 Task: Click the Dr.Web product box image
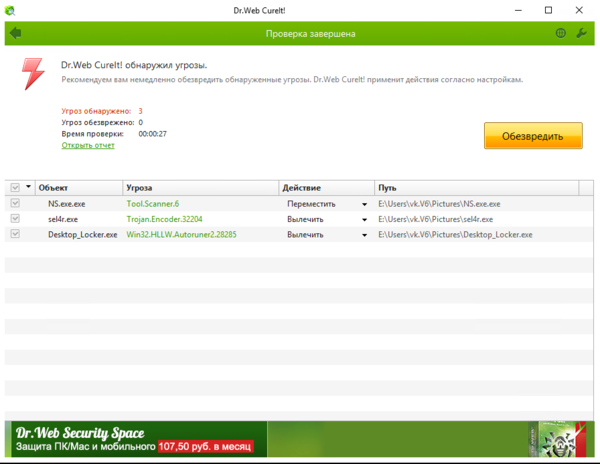(558, 439)
